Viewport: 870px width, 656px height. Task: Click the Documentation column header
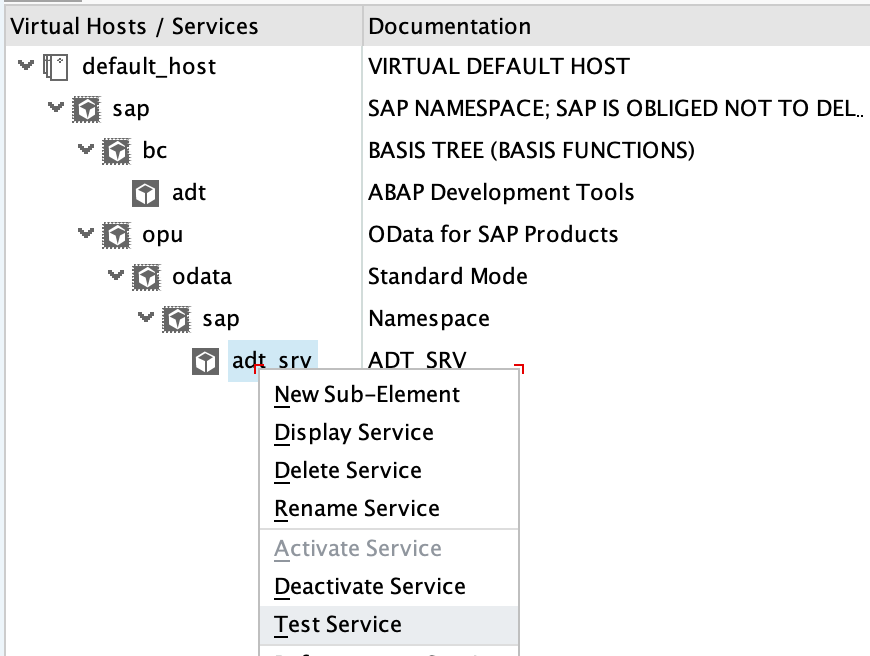pos(450,26)
